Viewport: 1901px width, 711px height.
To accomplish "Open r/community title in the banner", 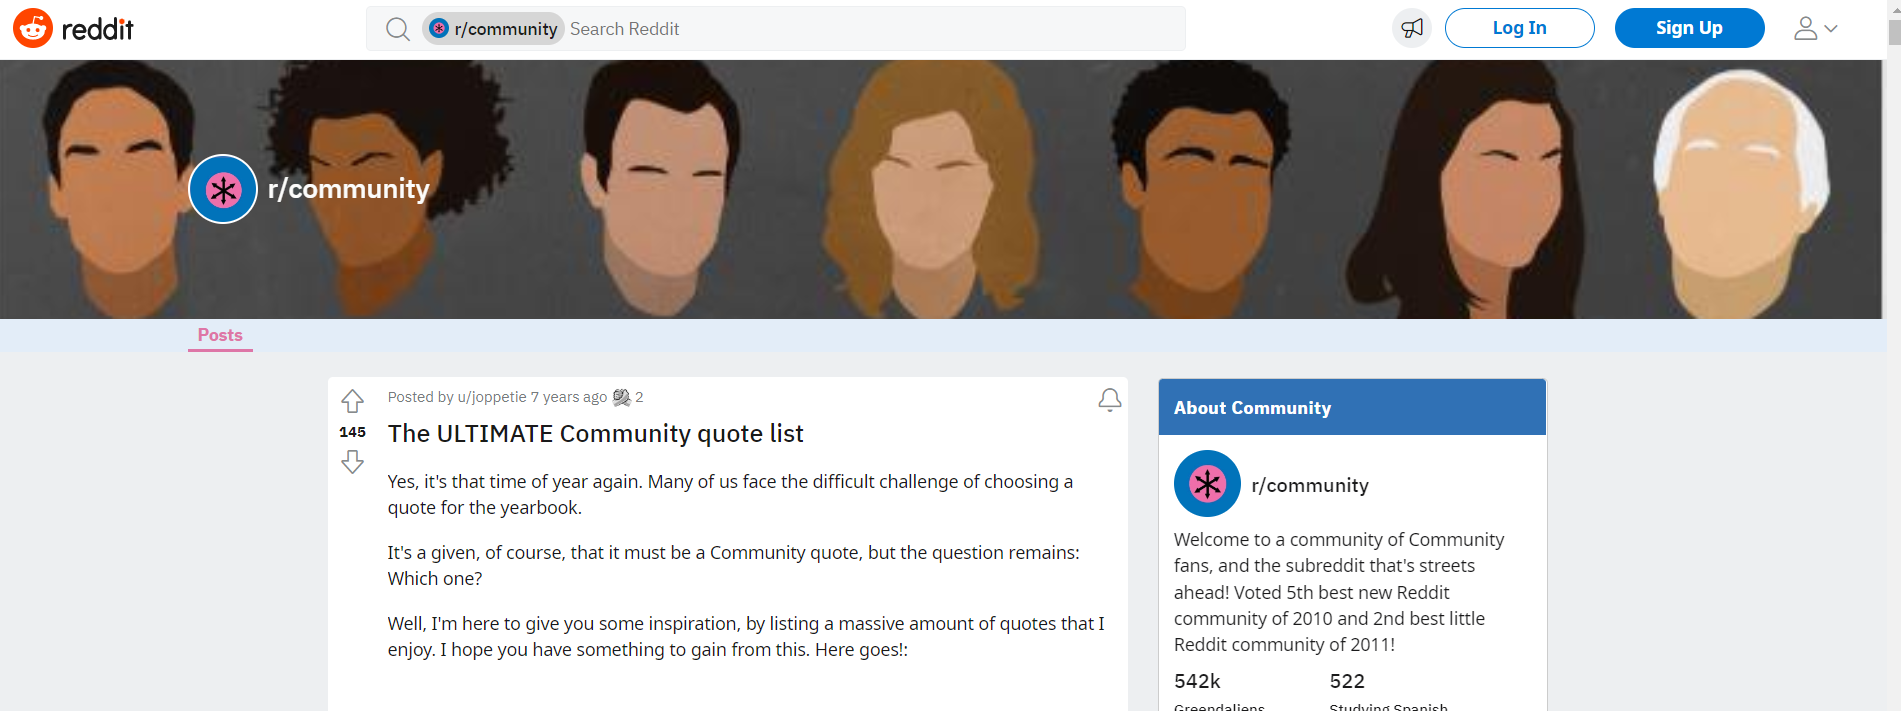I will click(x=348, y=189).
